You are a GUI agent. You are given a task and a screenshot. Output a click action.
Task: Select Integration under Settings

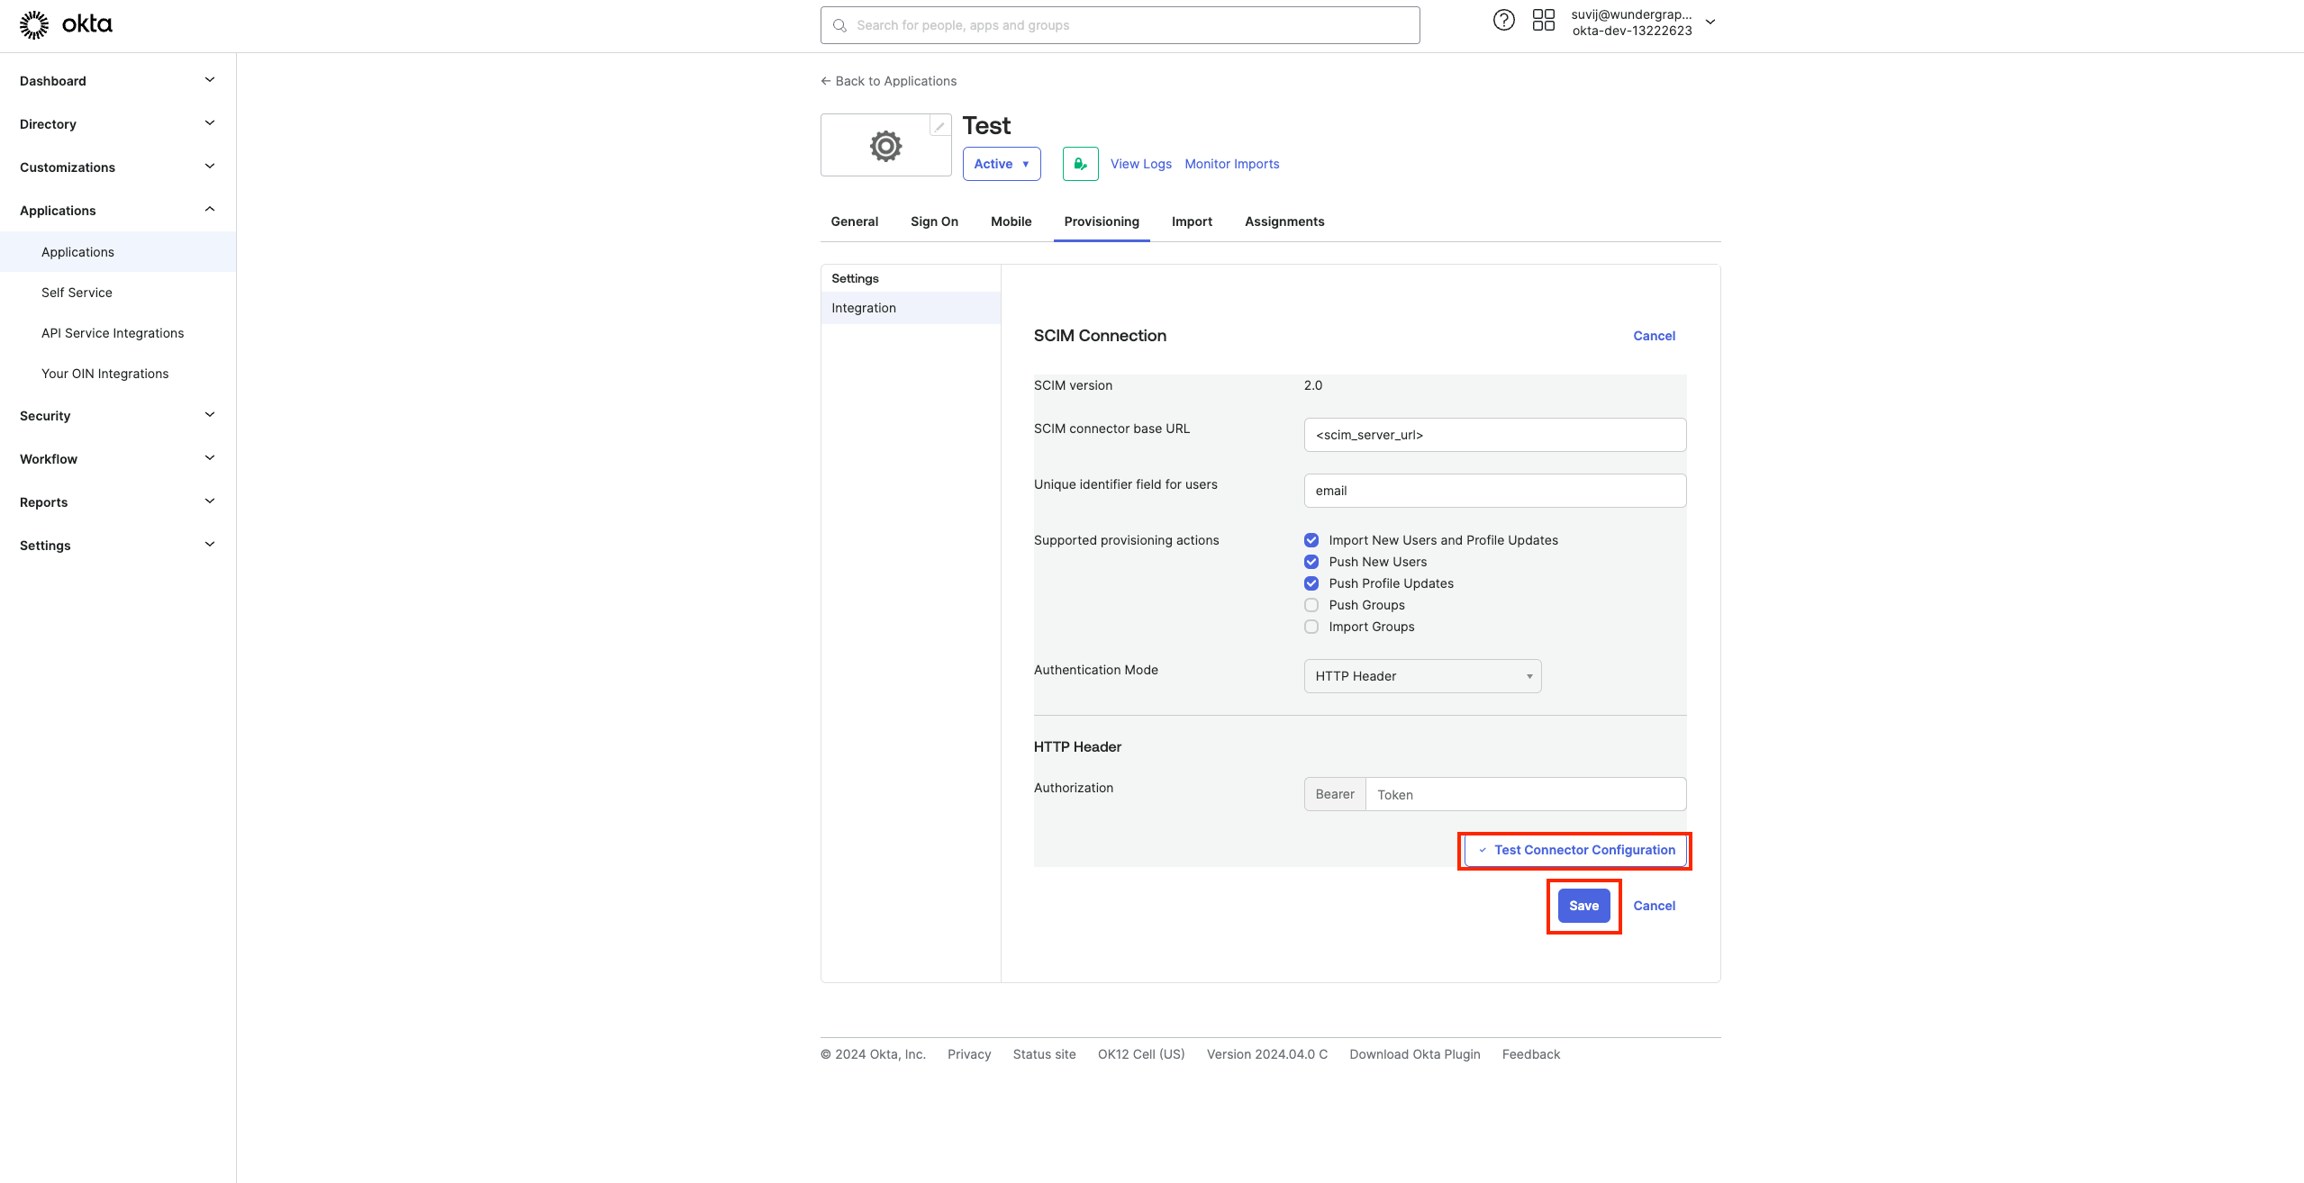[863, 307]
